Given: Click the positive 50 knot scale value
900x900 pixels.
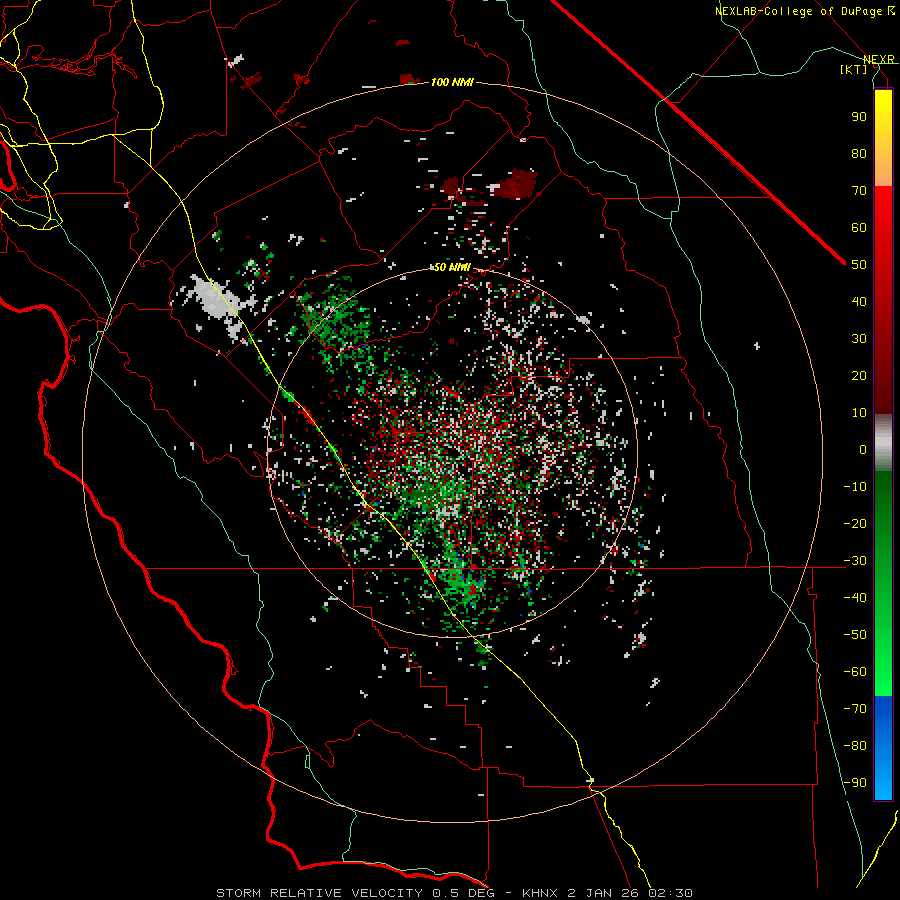Looking at the screenshot, I should coord(859,265).
